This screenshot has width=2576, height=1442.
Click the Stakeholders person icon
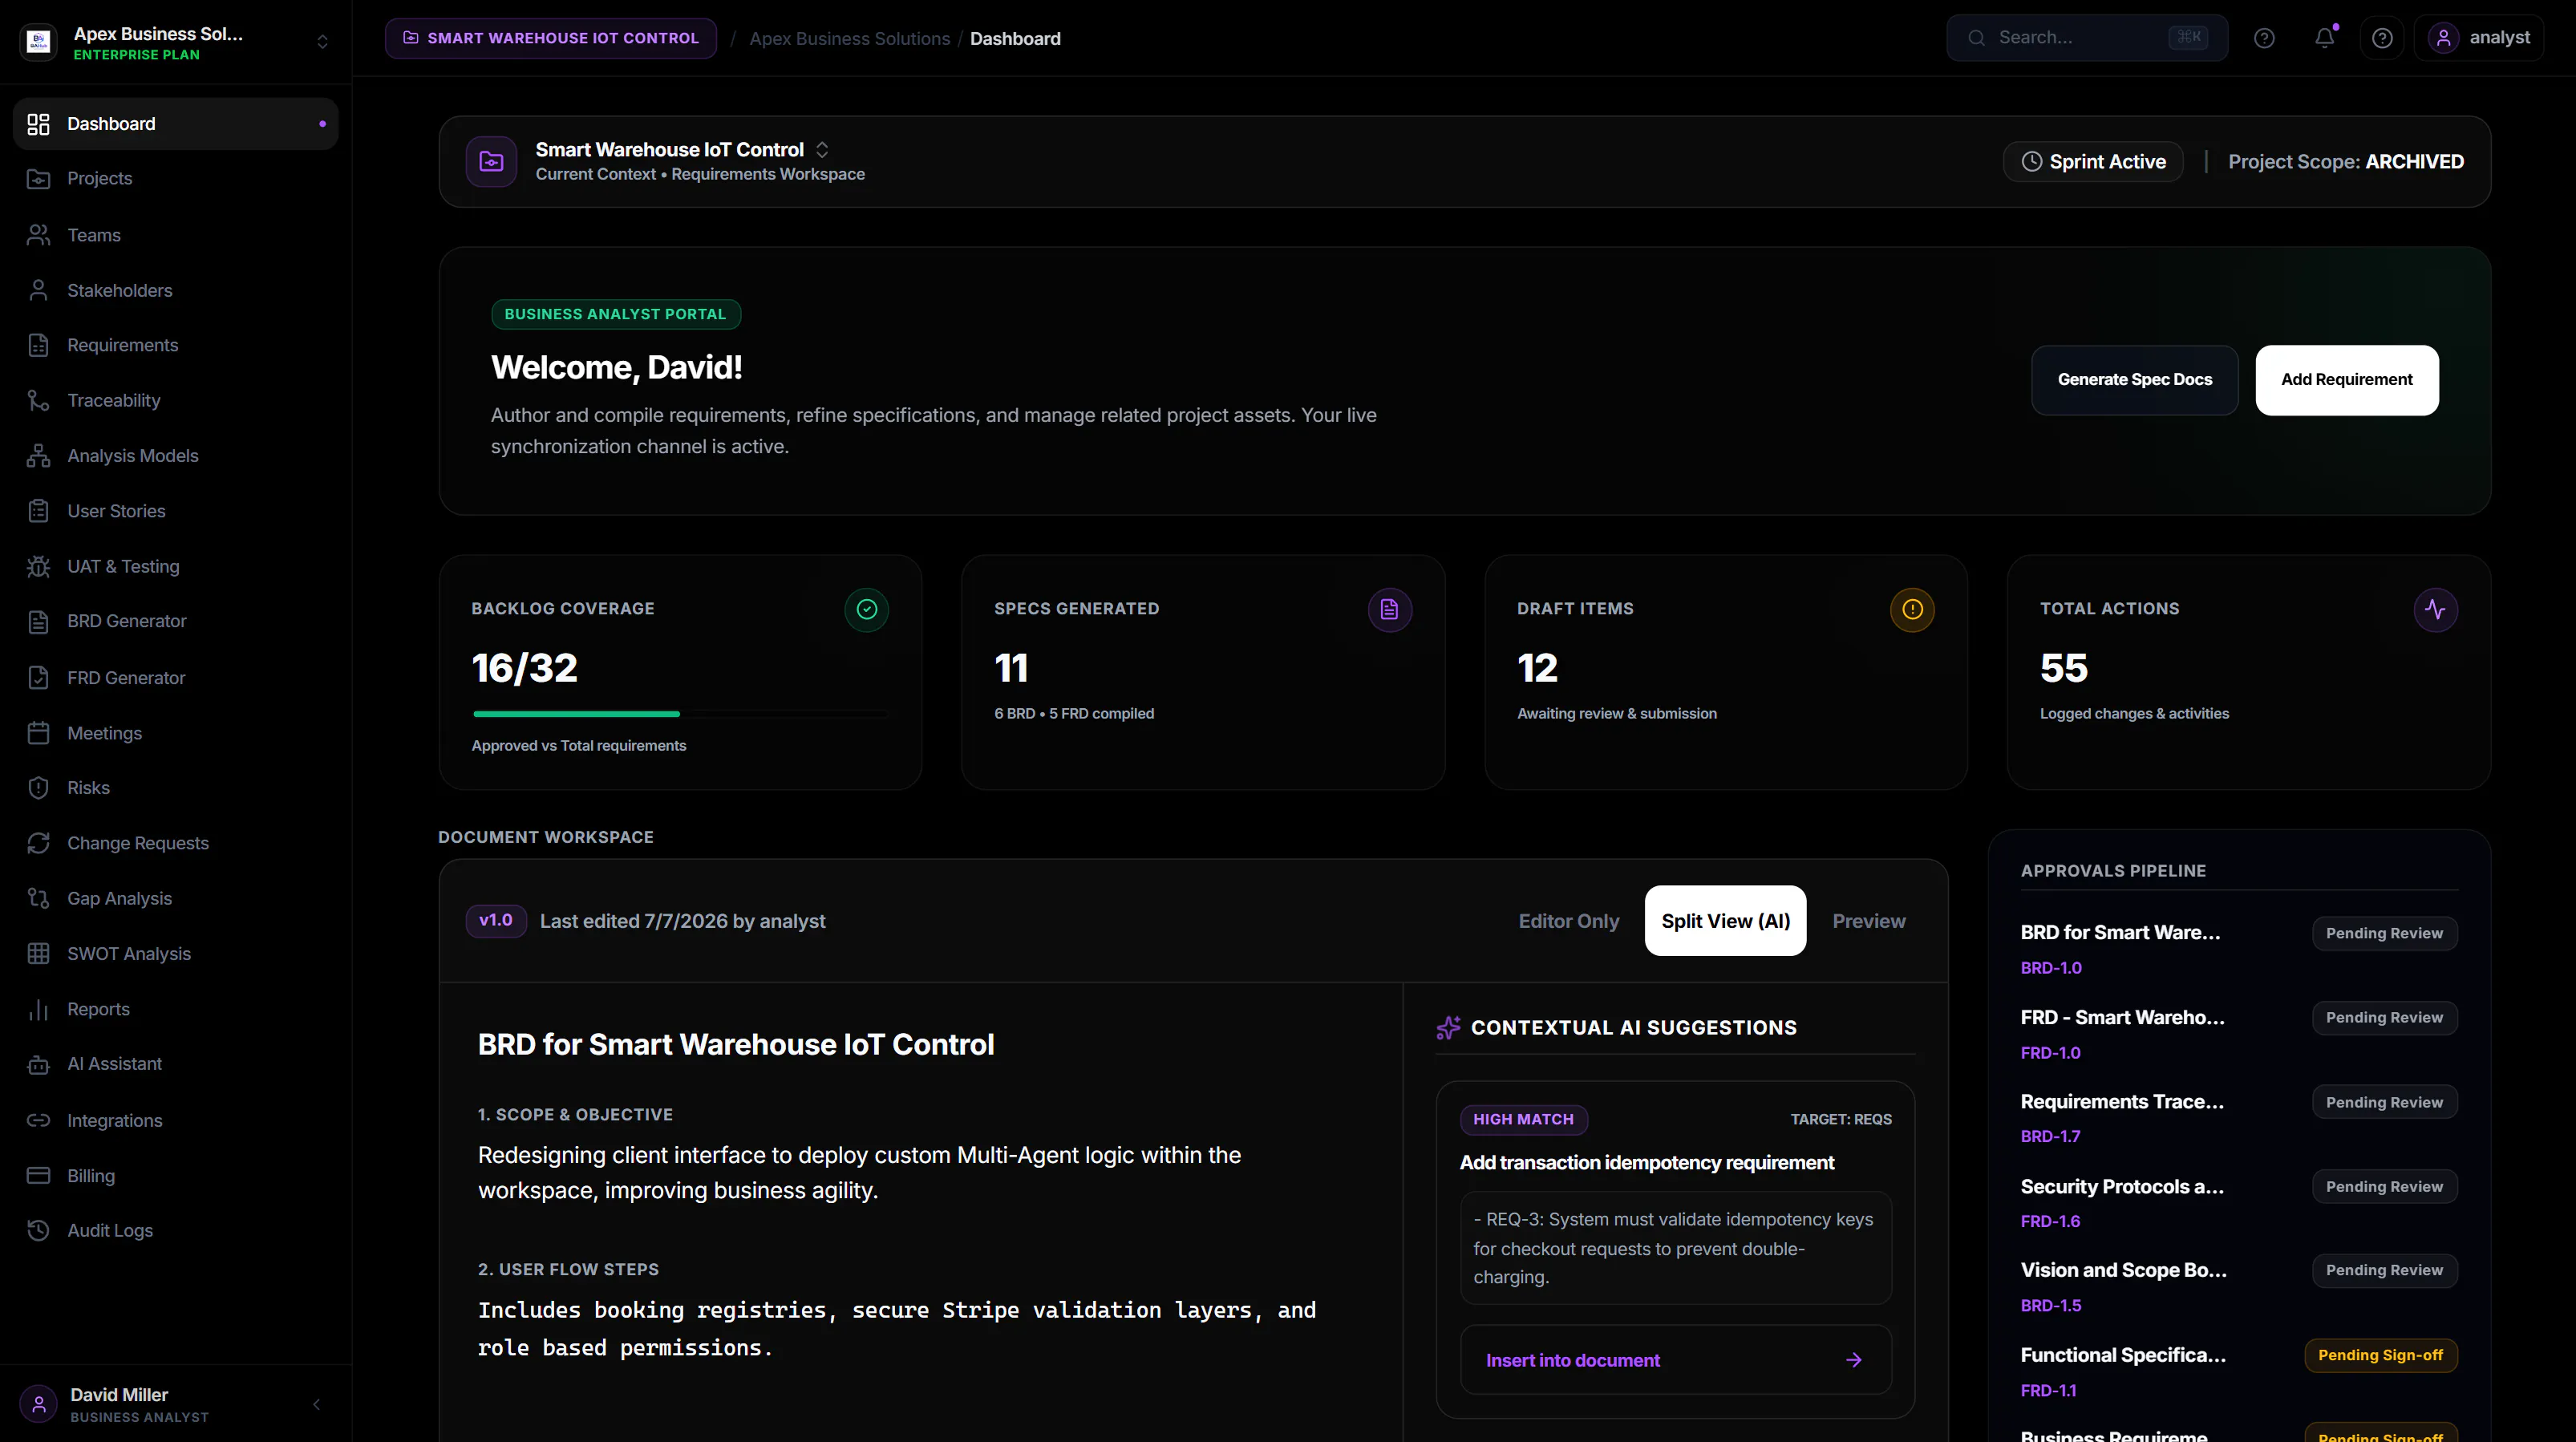click(38, 290)
